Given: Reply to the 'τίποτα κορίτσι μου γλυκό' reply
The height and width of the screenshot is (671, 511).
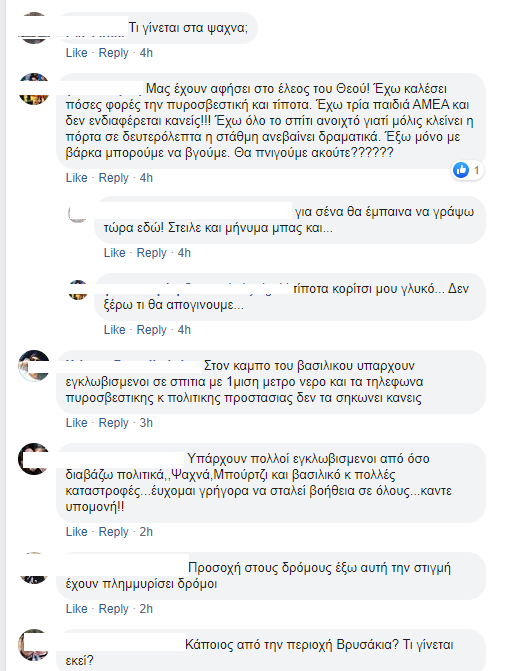Looking at the screenshot, I should click(152, 330).
